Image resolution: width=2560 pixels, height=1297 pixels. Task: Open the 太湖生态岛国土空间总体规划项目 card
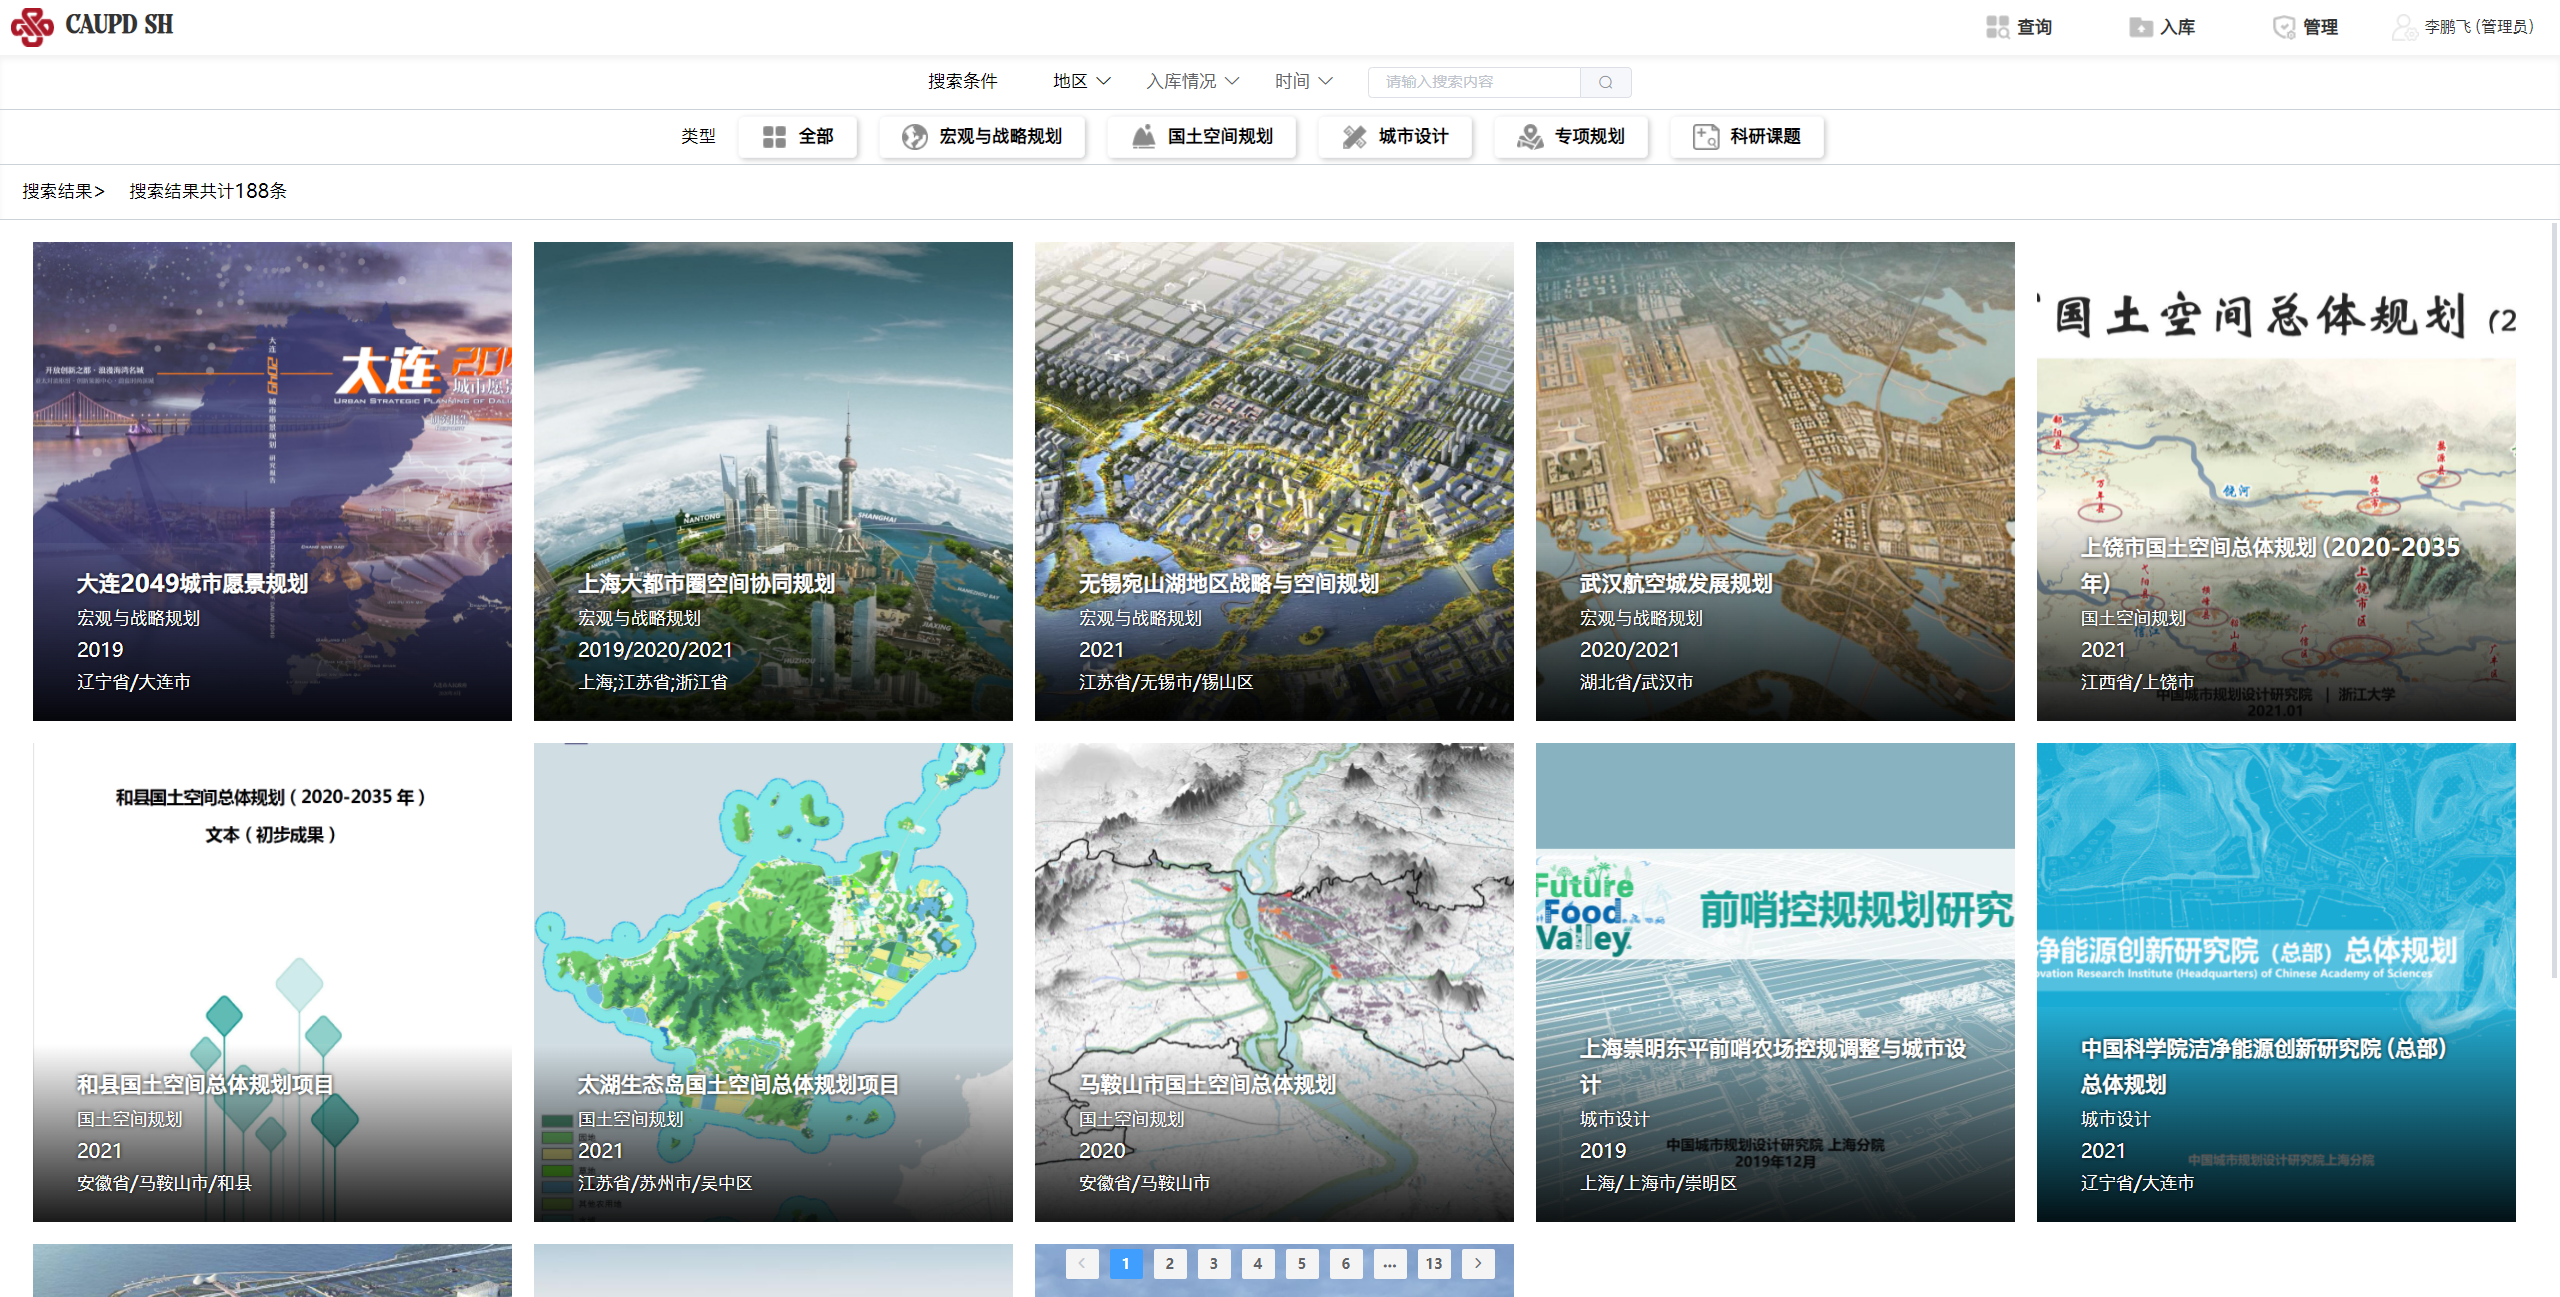click(x=773, y=982)
